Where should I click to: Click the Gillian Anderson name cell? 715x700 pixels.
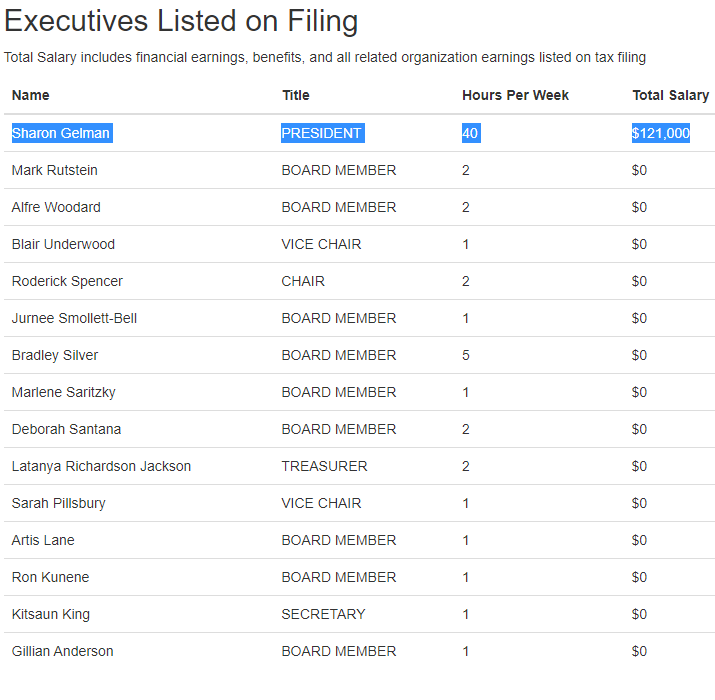point(62,651)
